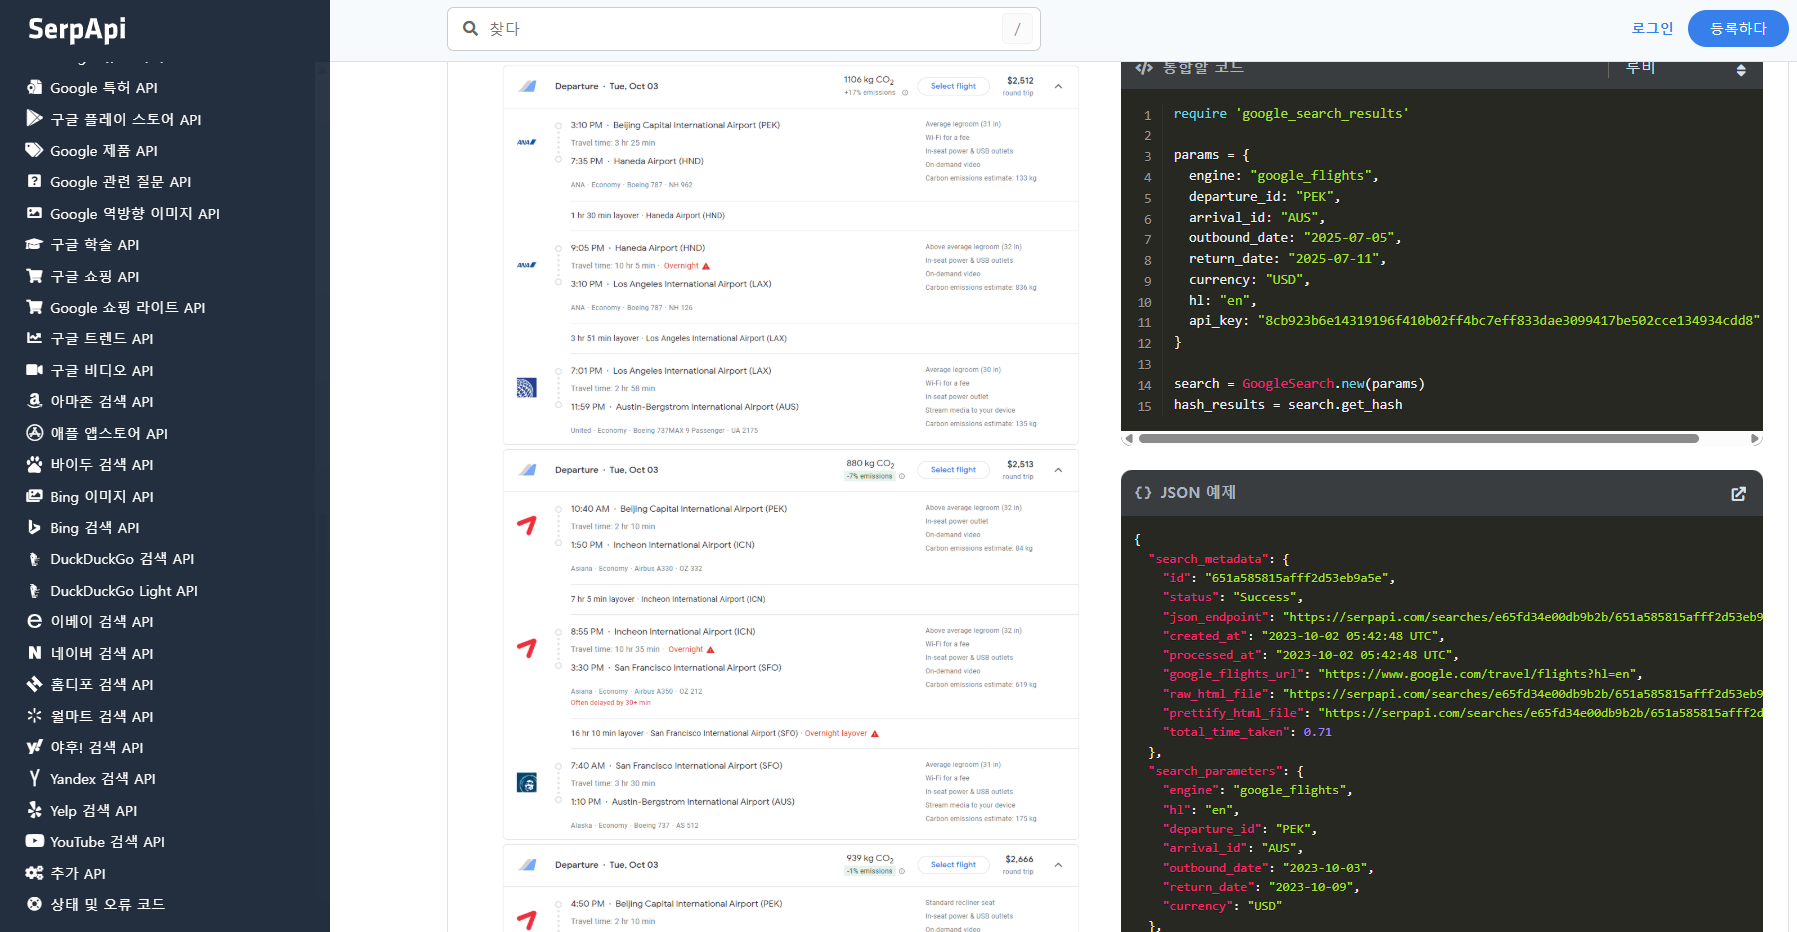Click the Yandex 검색 API Y icon
Viewport: 1797px width, 932px height.
(34, 778)
